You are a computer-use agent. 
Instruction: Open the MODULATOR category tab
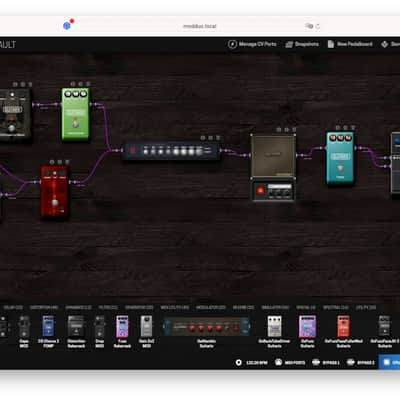coord(211,307)
